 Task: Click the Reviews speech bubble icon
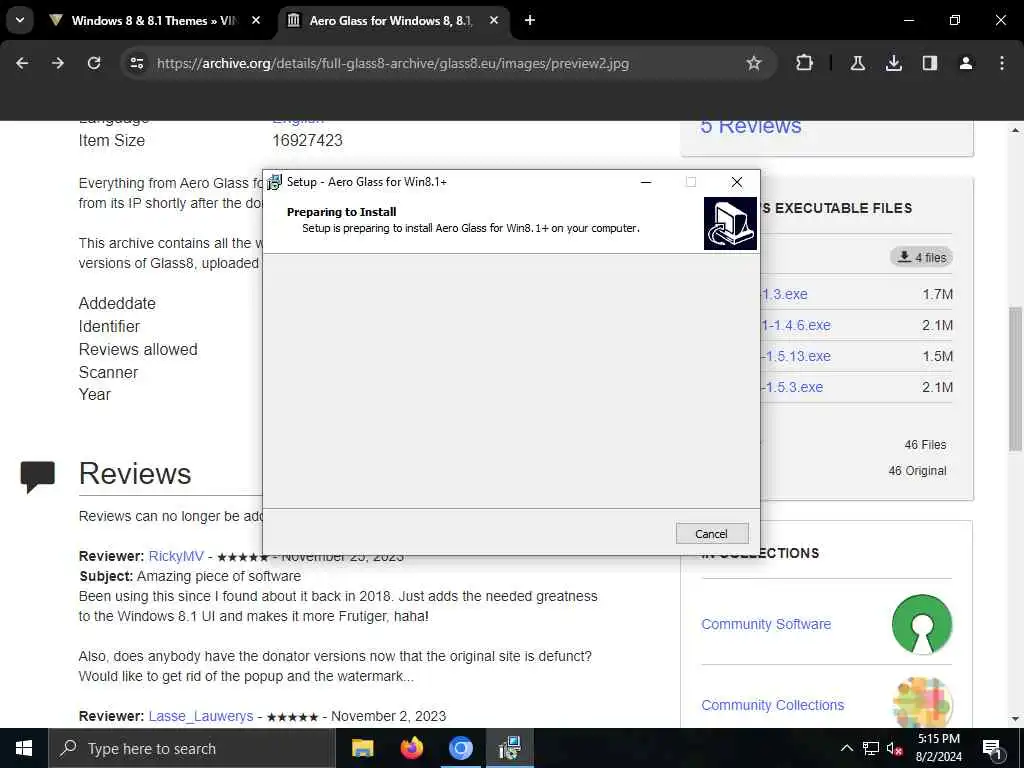[x=37, y=477]
